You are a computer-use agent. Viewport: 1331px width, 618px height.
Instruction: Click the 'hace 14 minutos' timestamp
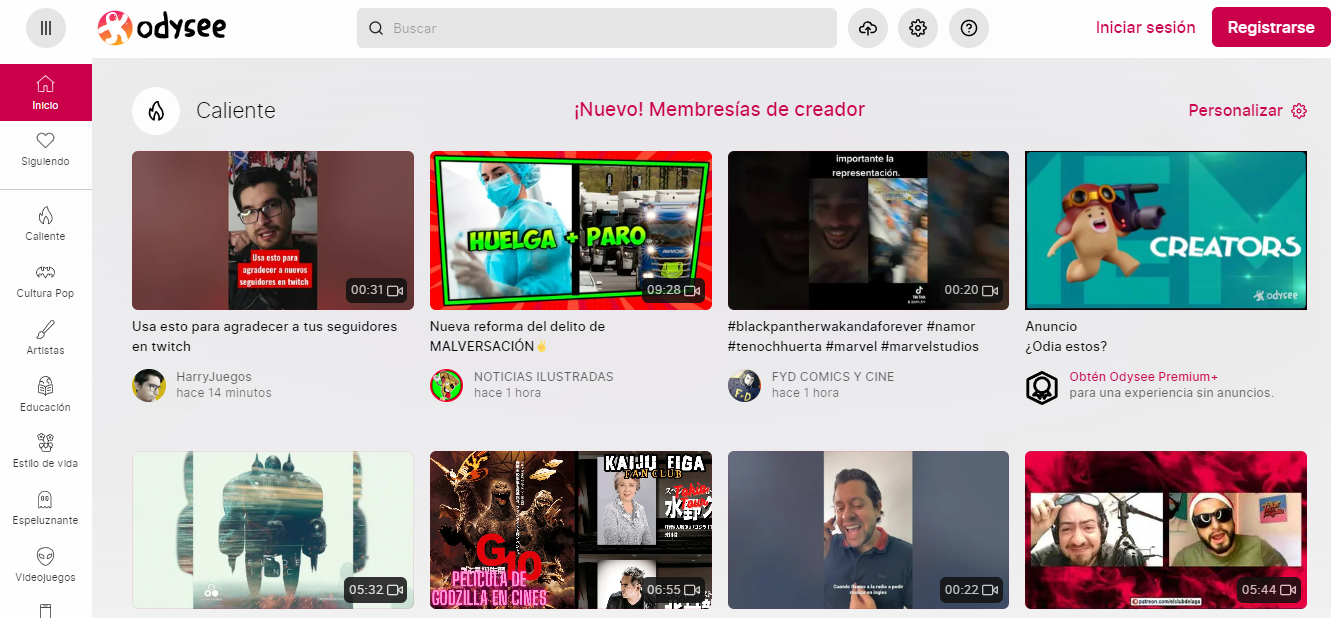[224, 393]
